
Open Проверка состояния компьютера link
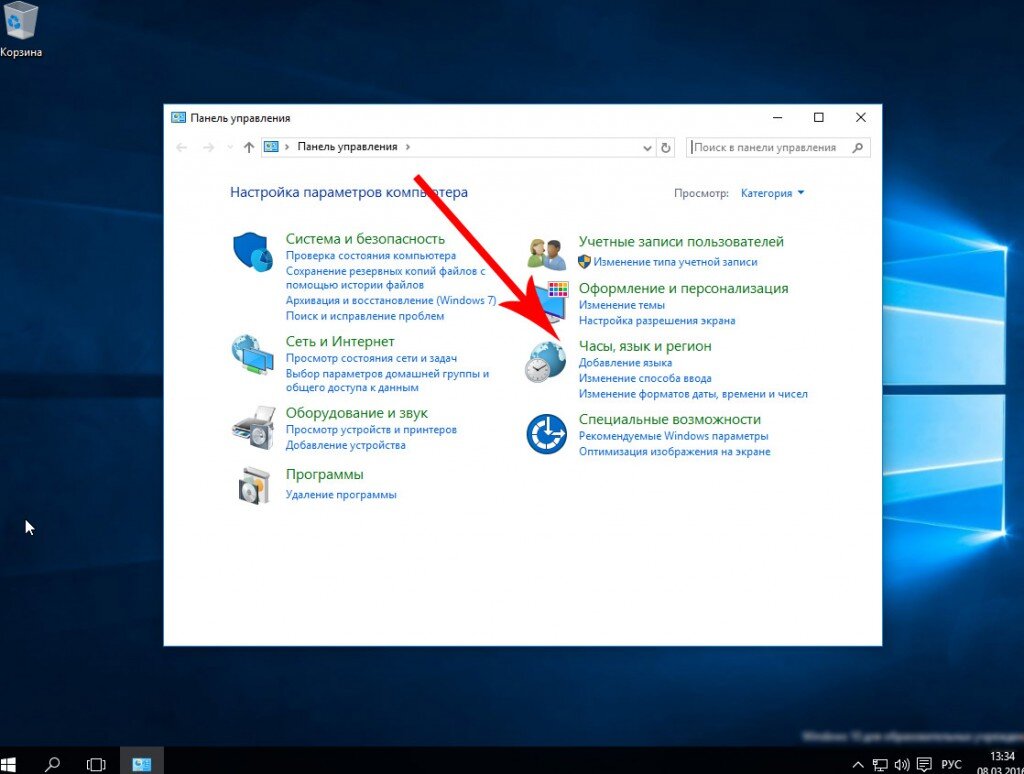point(371,256)
